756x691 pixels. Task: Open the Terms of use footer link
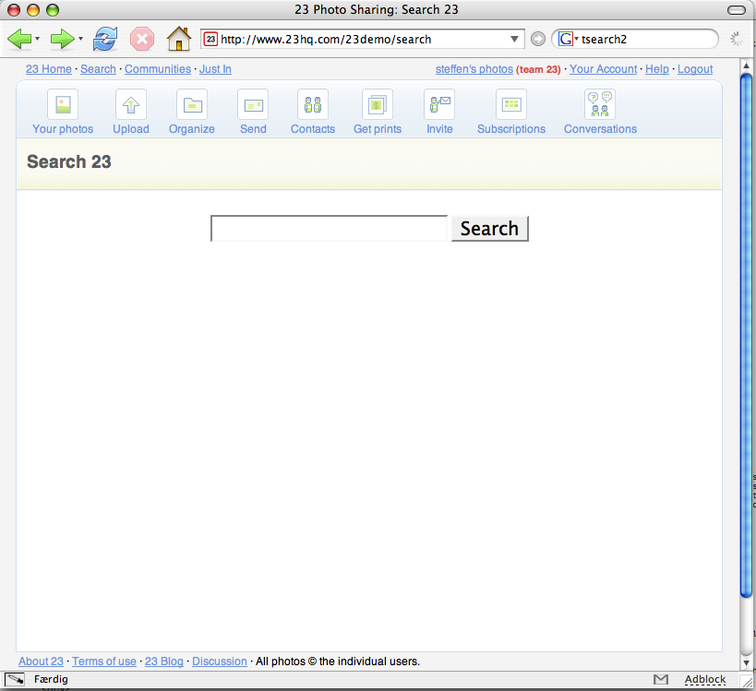click(104, 661)
